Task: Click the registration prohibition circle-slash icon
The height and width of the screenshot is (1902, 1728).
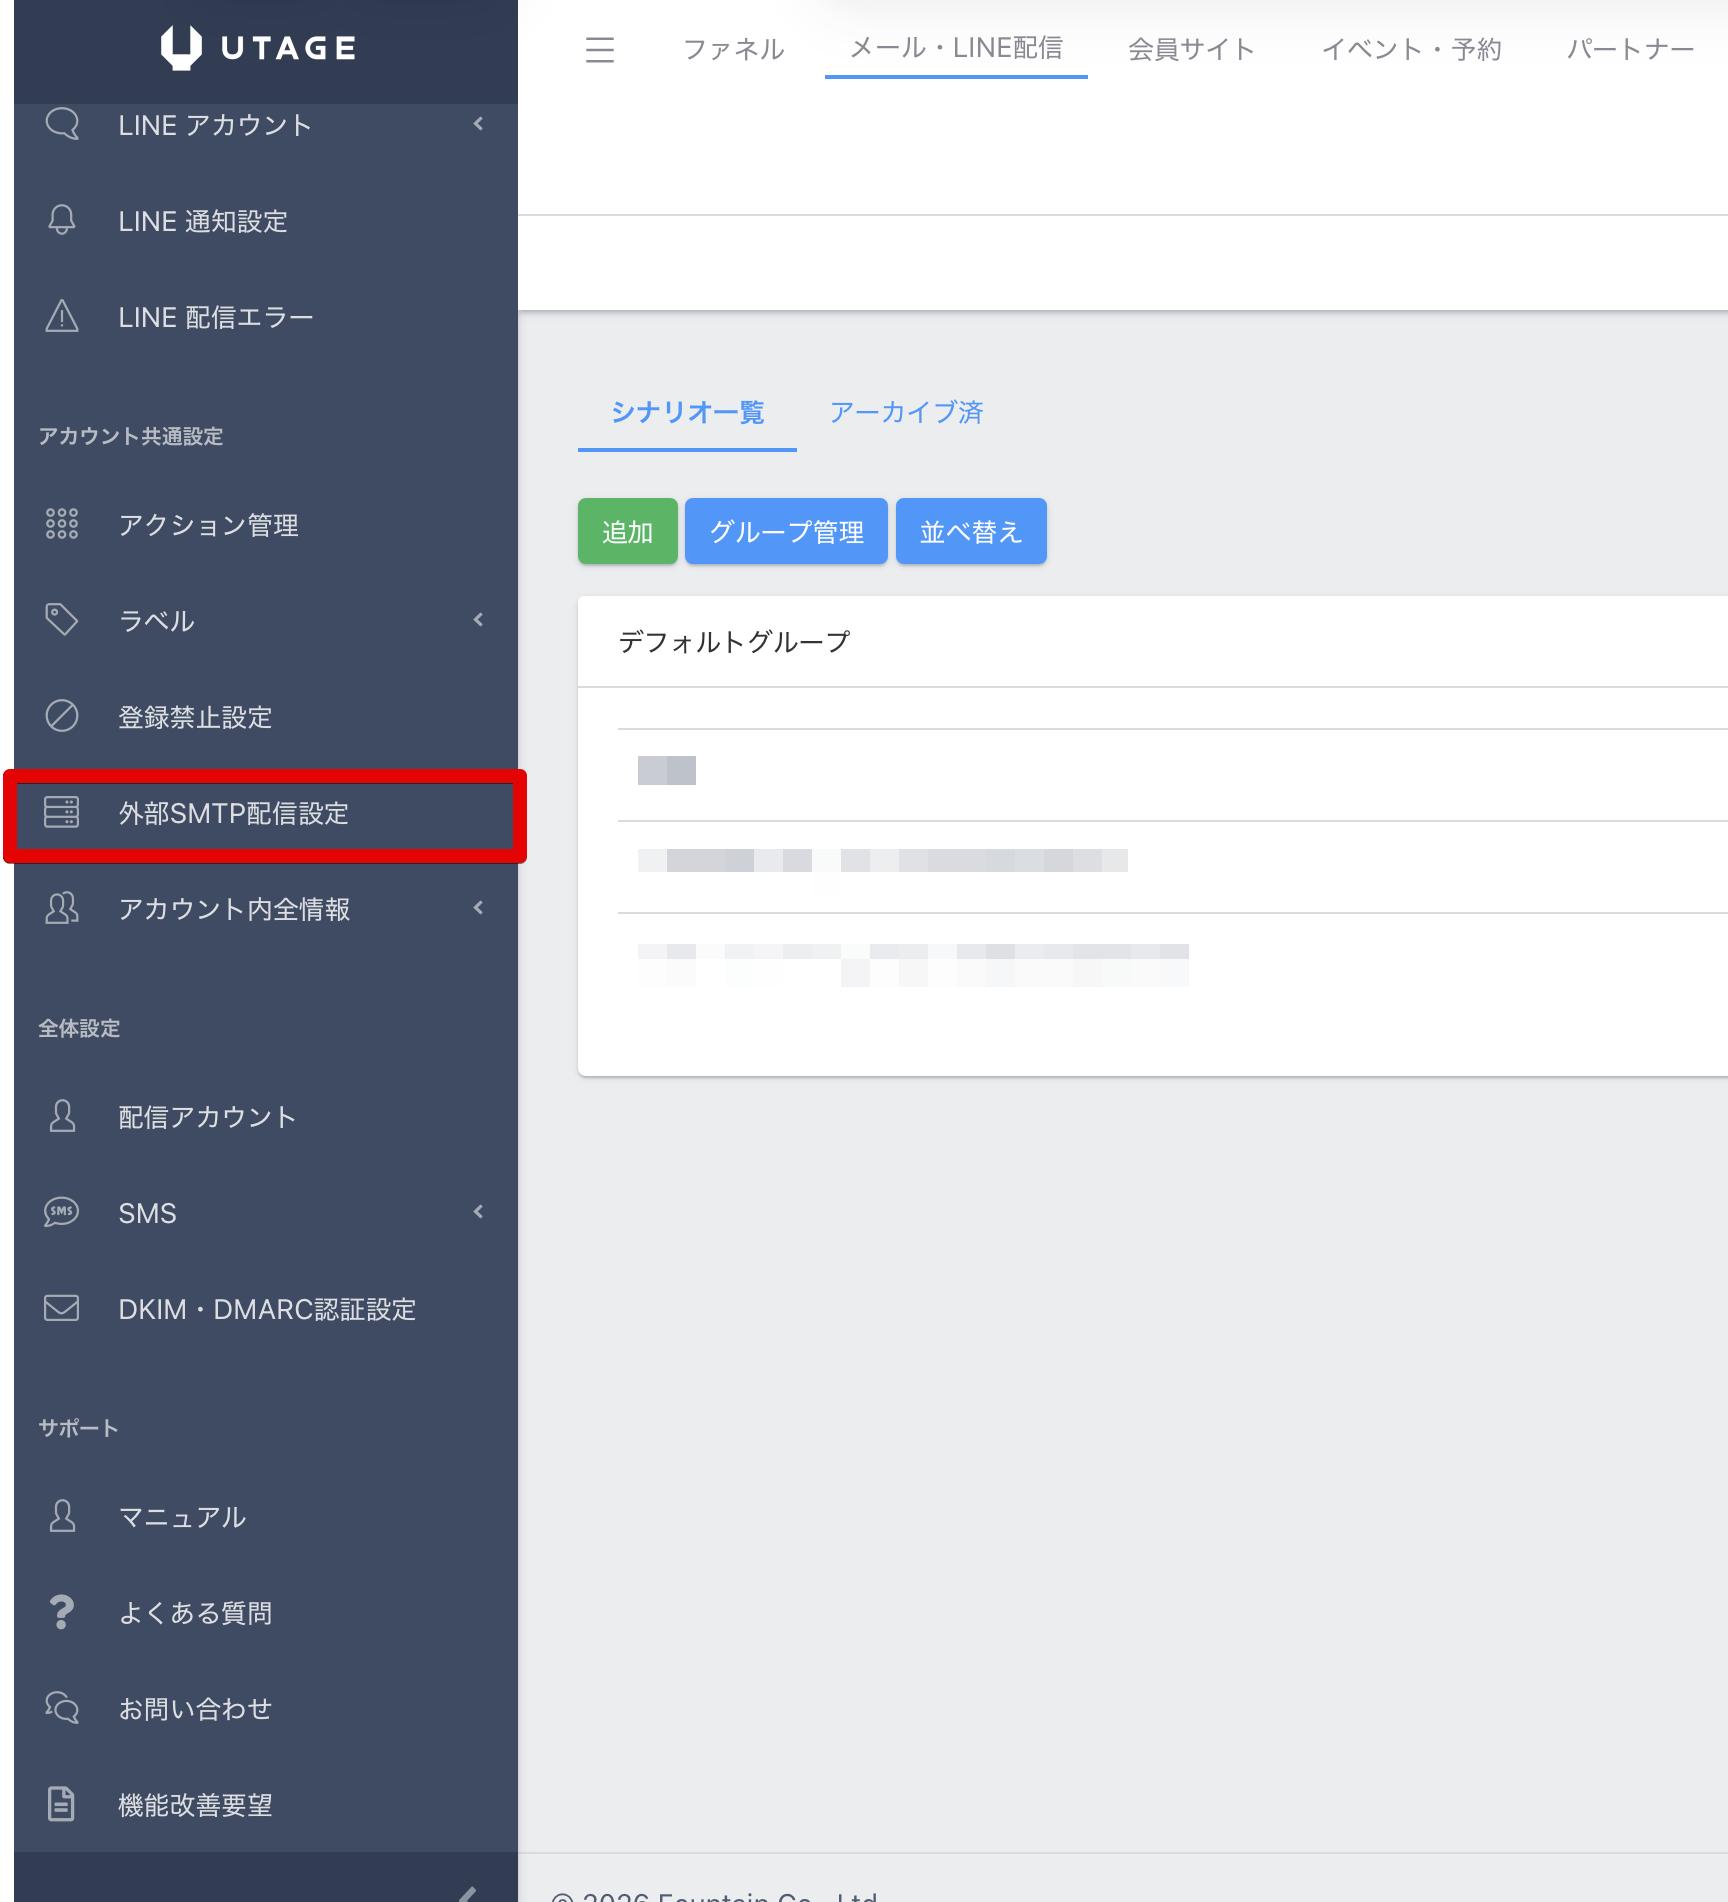Action: 62,716
